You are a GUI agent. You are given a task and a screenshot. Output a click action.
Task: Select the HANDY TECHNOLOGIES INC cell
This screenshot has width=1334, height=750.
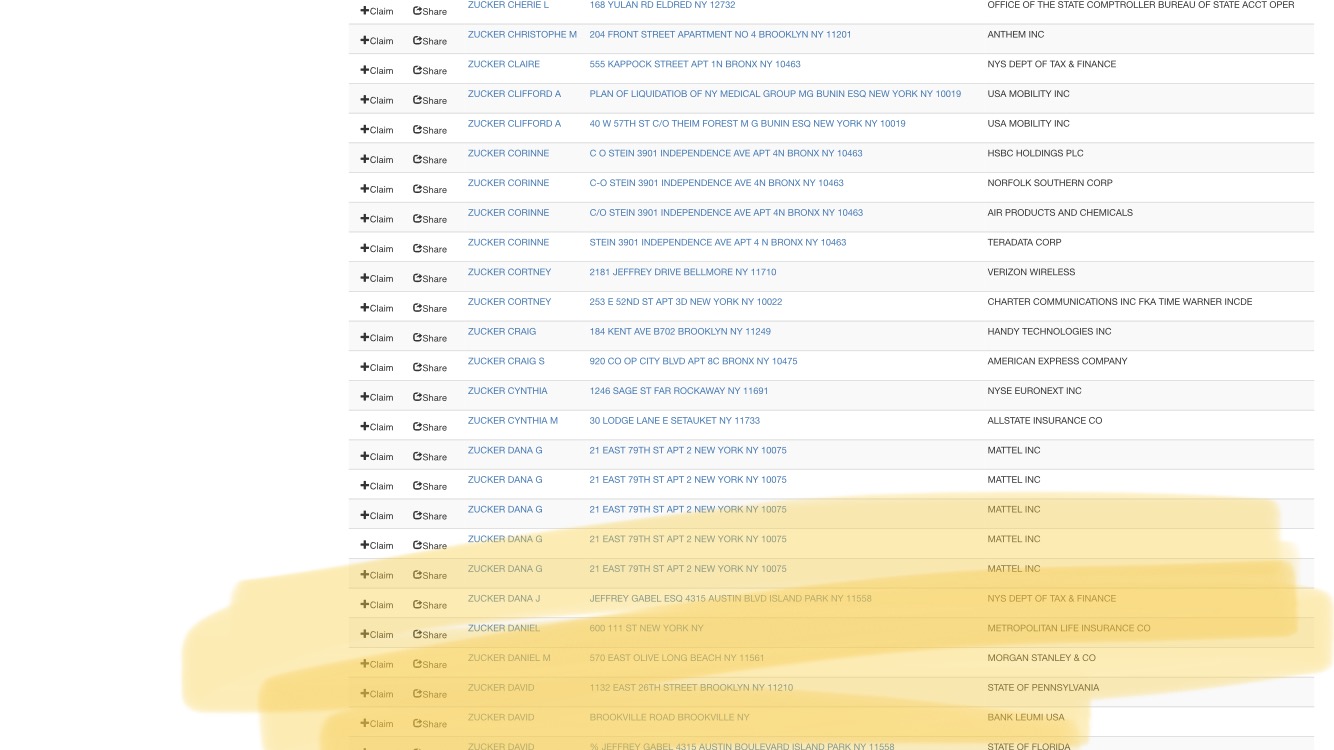click(1049, 332)
